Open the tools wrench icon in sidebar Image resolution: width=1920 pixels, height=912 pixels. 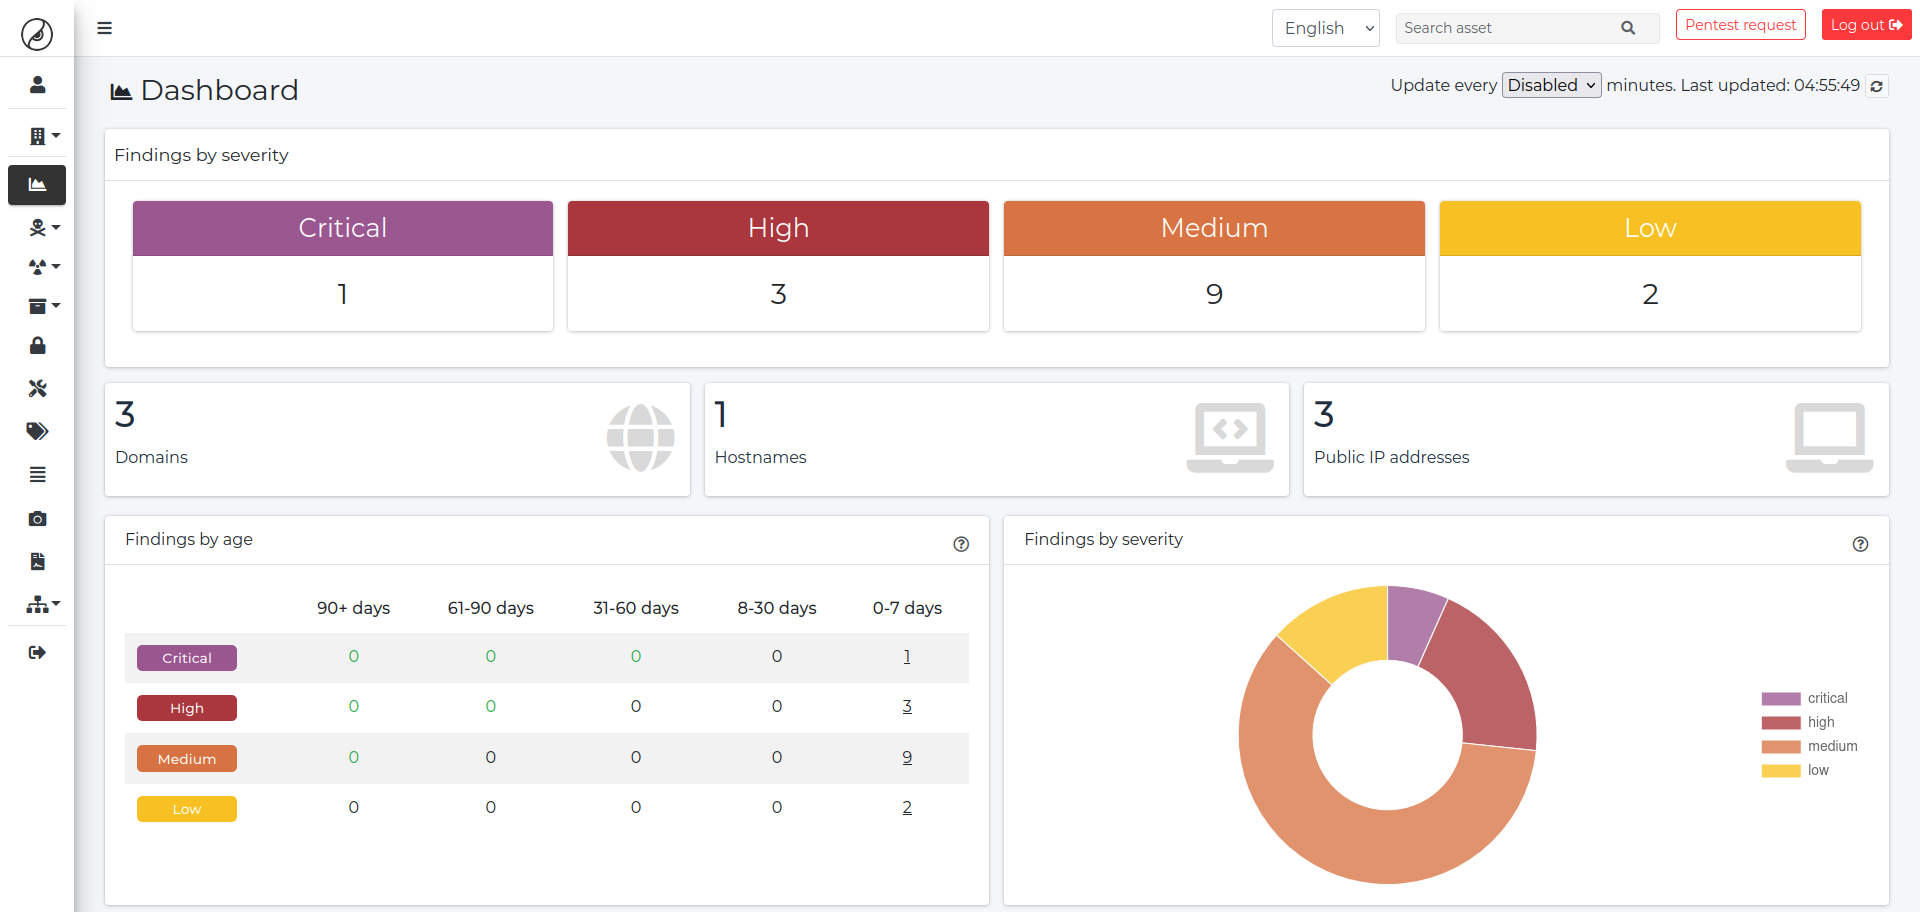point(37,388)
